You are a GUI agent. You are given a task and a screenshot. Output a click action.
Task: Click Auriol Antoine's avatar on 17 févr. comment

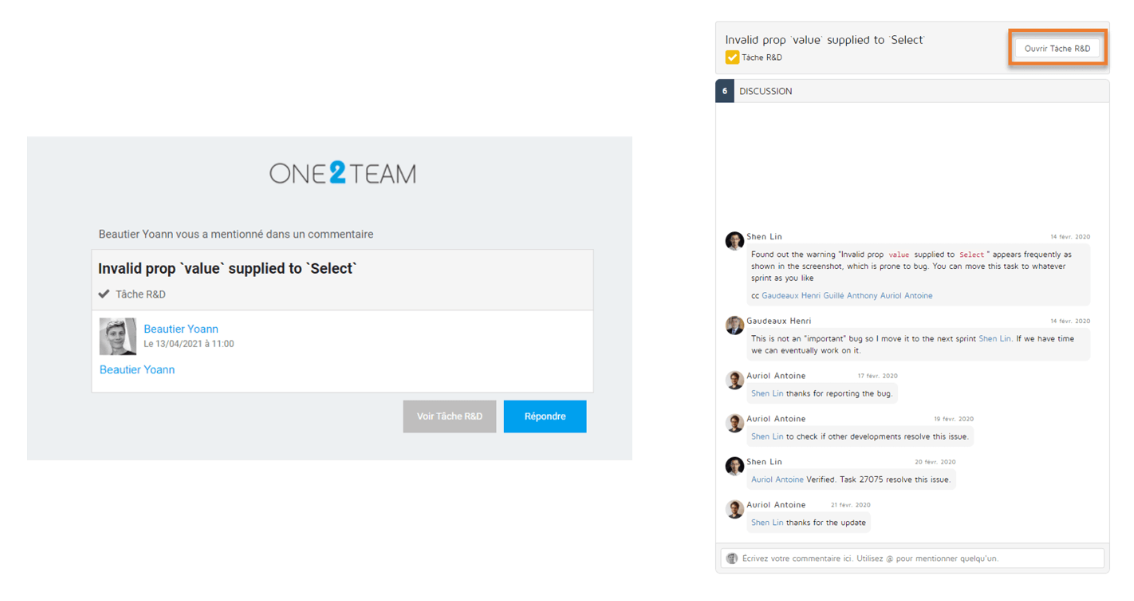click(734, 379)
